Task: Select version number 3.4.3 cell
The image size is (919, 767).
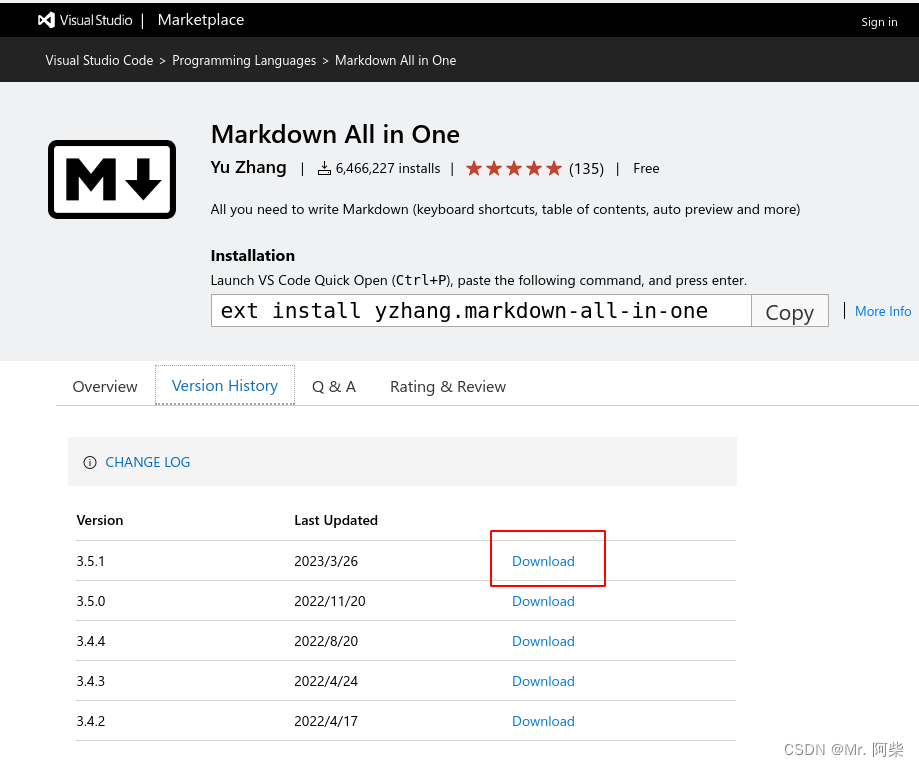Action: coord(91,681)
